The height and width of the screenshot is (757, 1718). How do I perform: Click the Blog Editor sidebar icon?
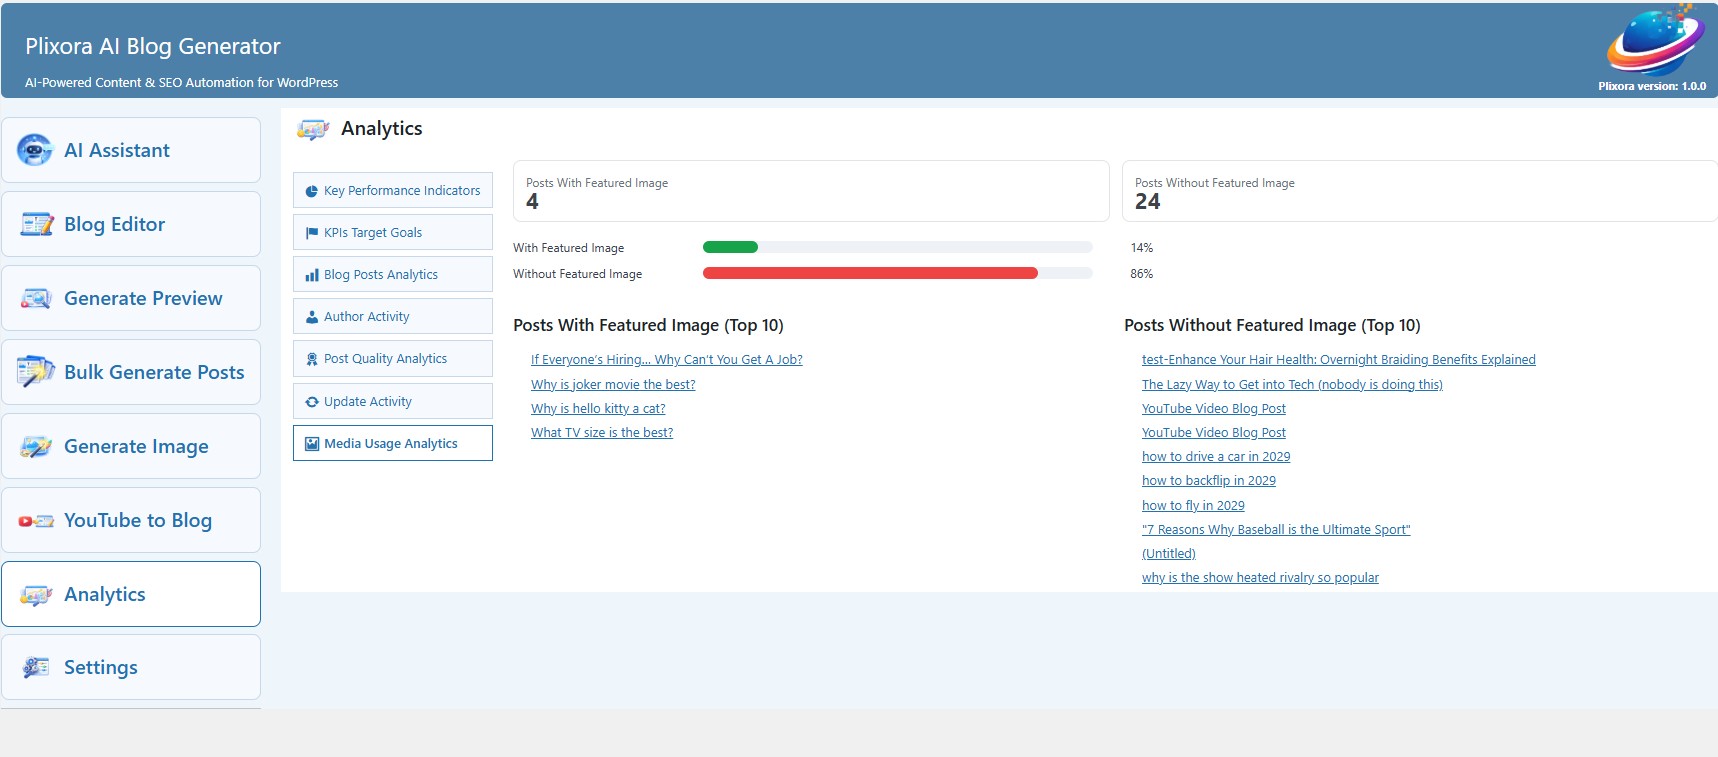tap(37, 224)
